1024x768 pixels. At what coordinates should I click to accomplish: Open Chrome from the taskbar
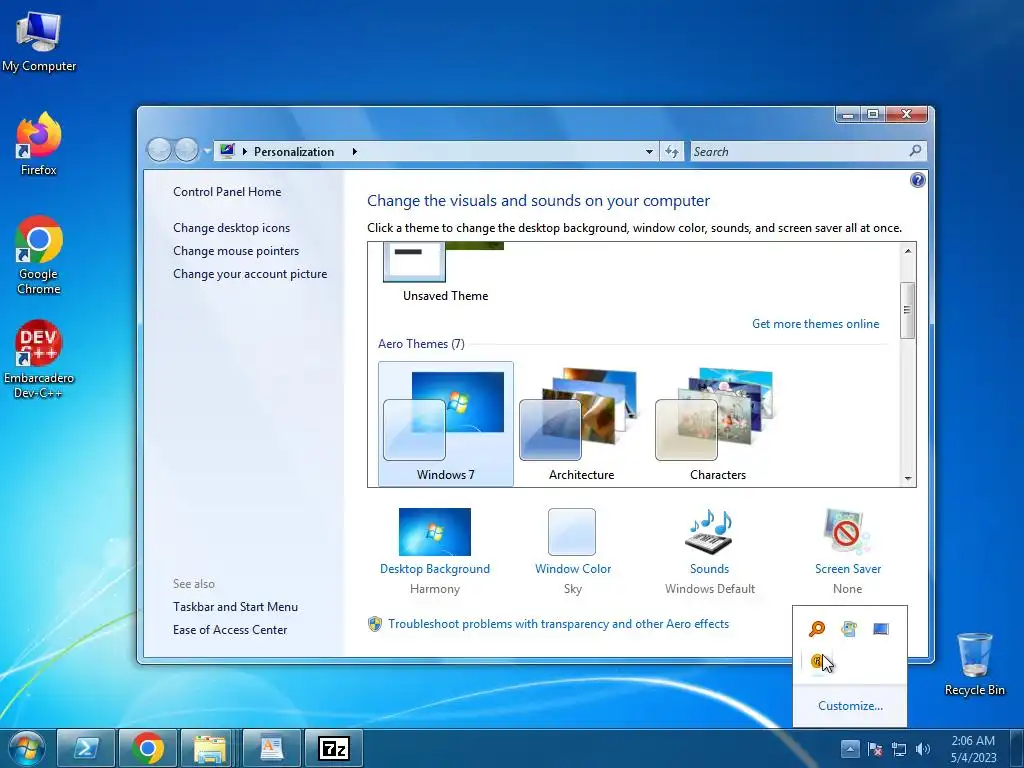(148, 748)
